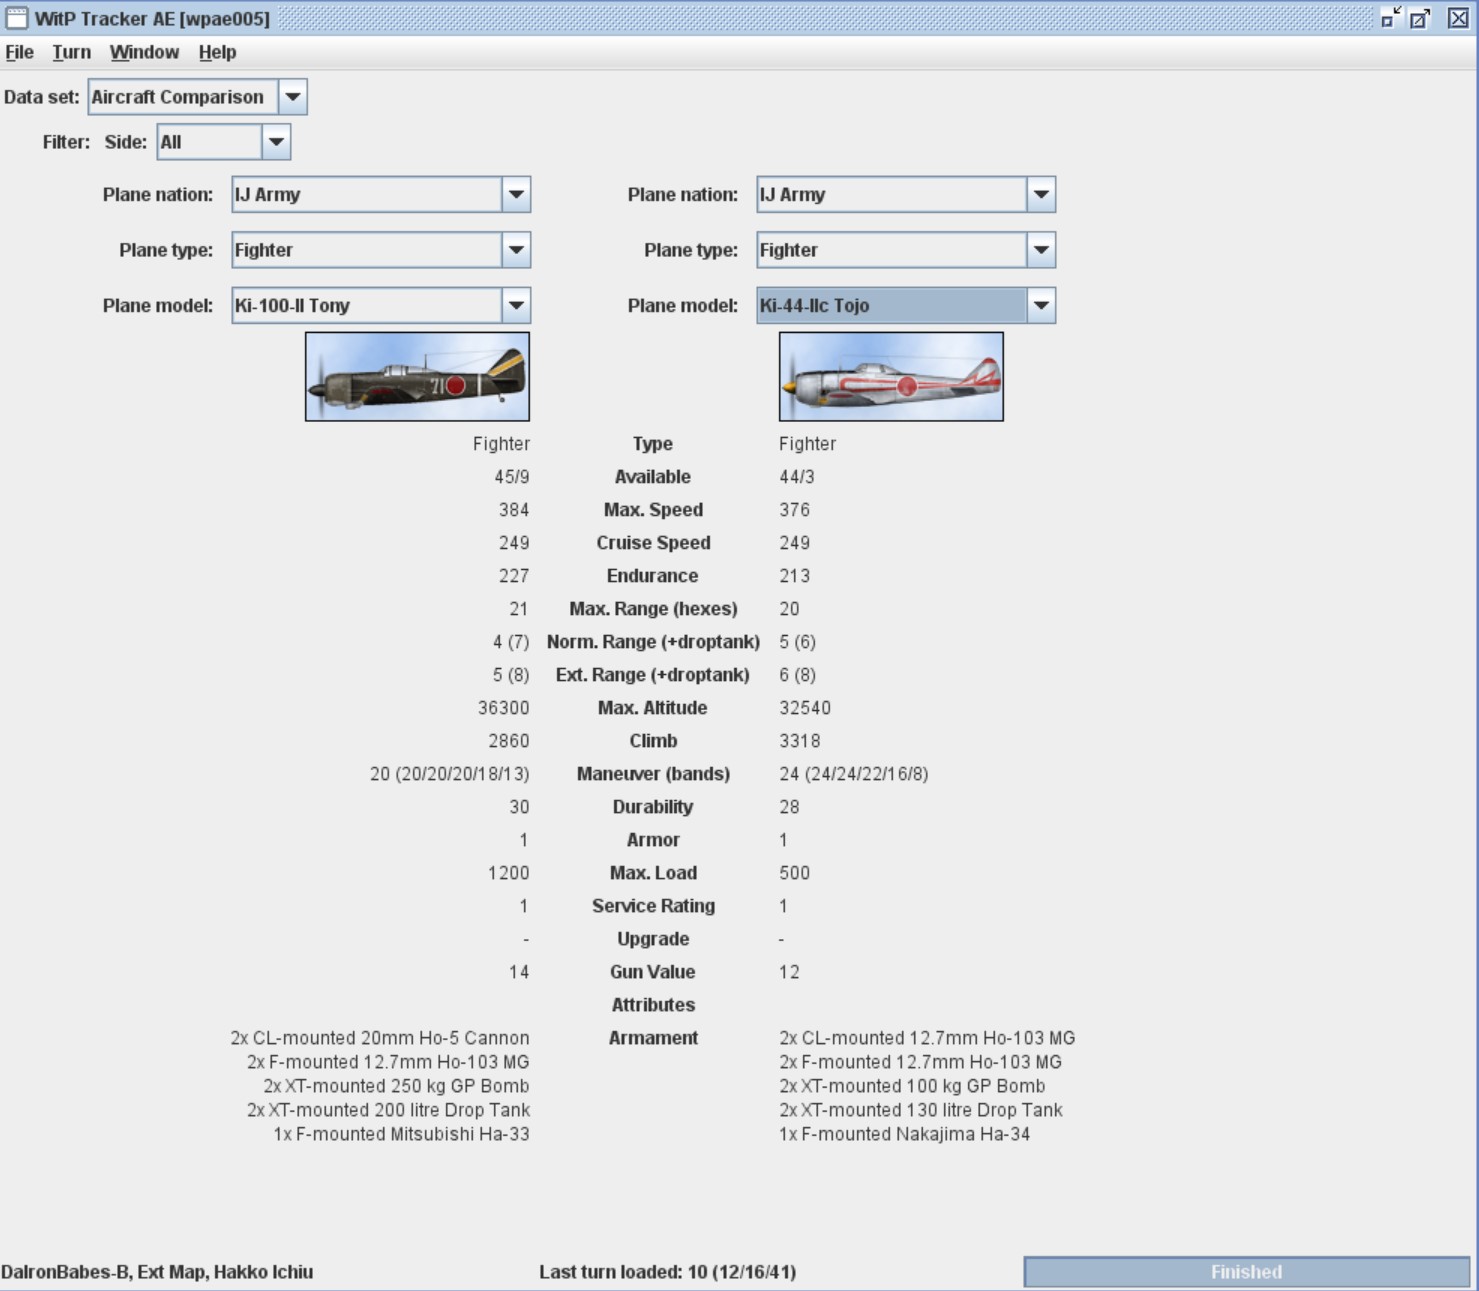Click the Service Rating label
The height and width of the screenshot is (1291, 1479).
tap(653, 906)
